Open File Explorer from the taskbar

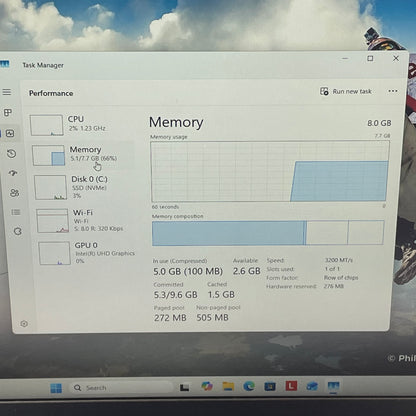[x=228, y=386]
